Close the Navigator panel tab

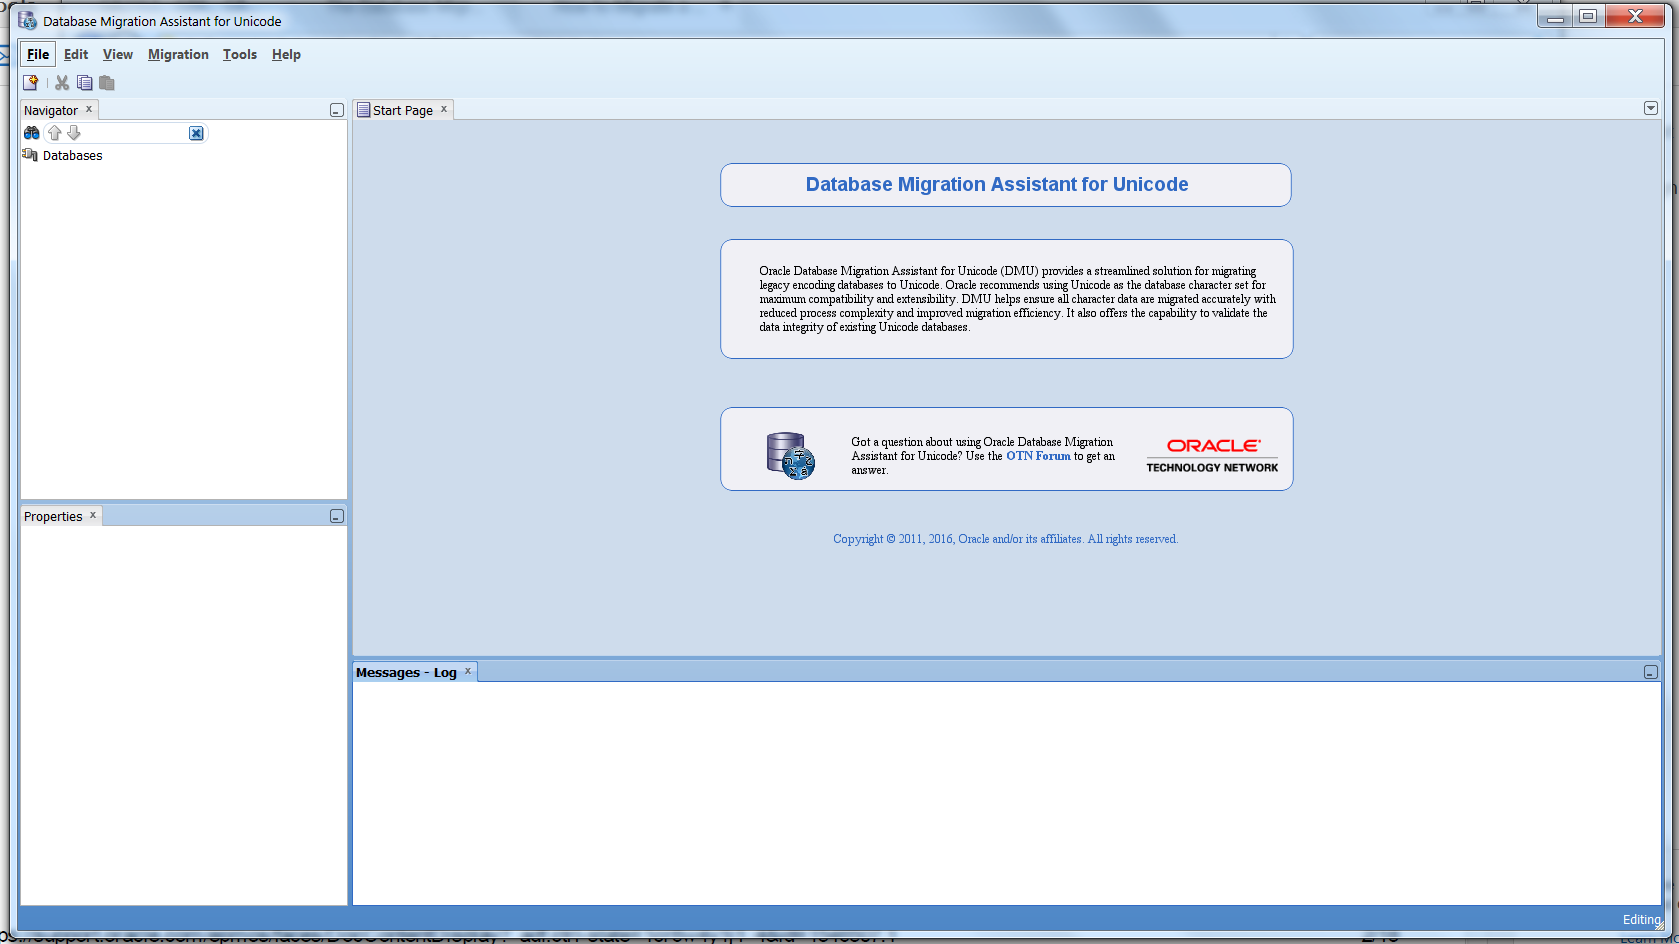[x=89, y=109]
